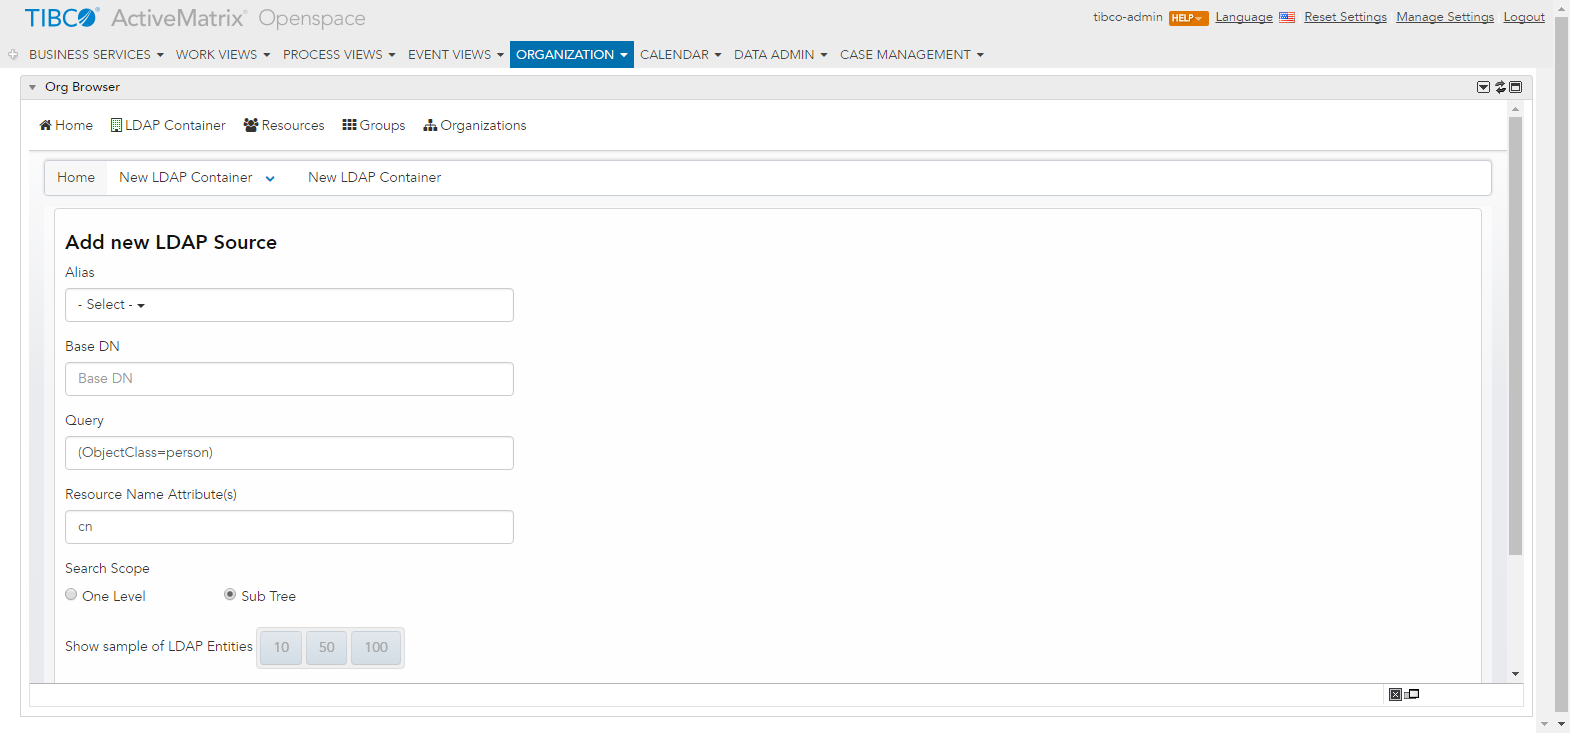This screenshot has width=1570, height=733.
Task: Show 10 sample LDAP entities
Action: pyautogui.click(x=282, y=647)
